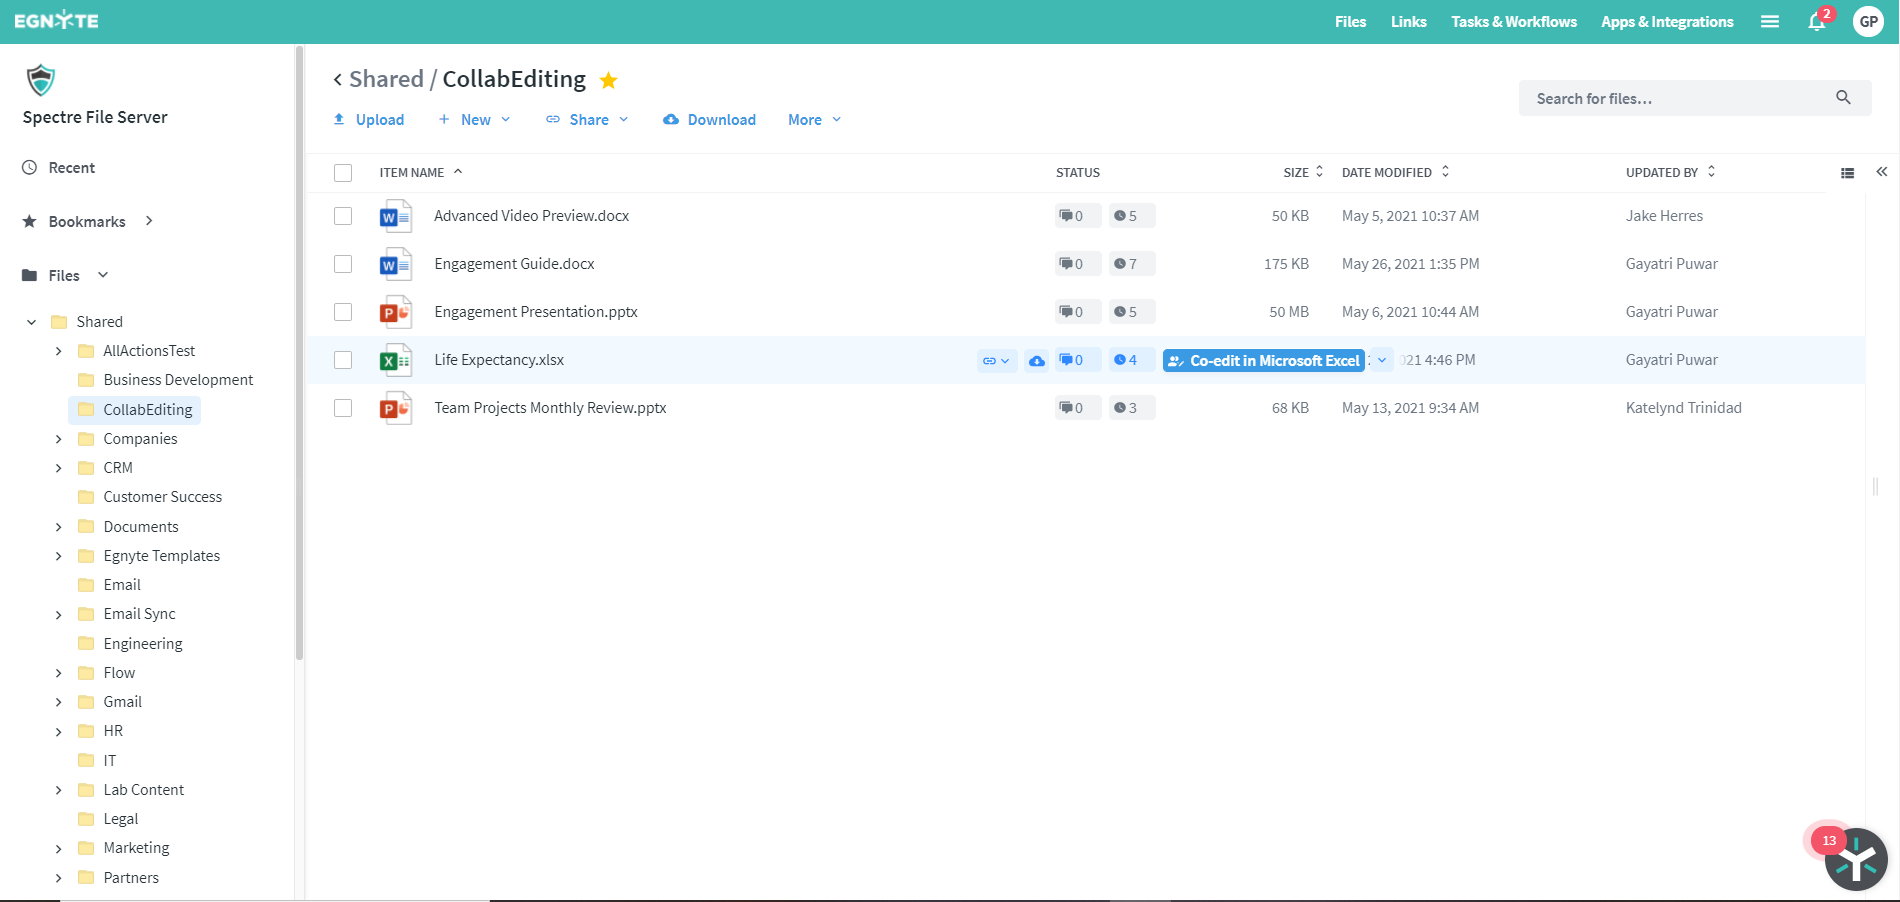Click the Search for files field
This screenshot has width=1900, height=902.
coord(1680,99)
